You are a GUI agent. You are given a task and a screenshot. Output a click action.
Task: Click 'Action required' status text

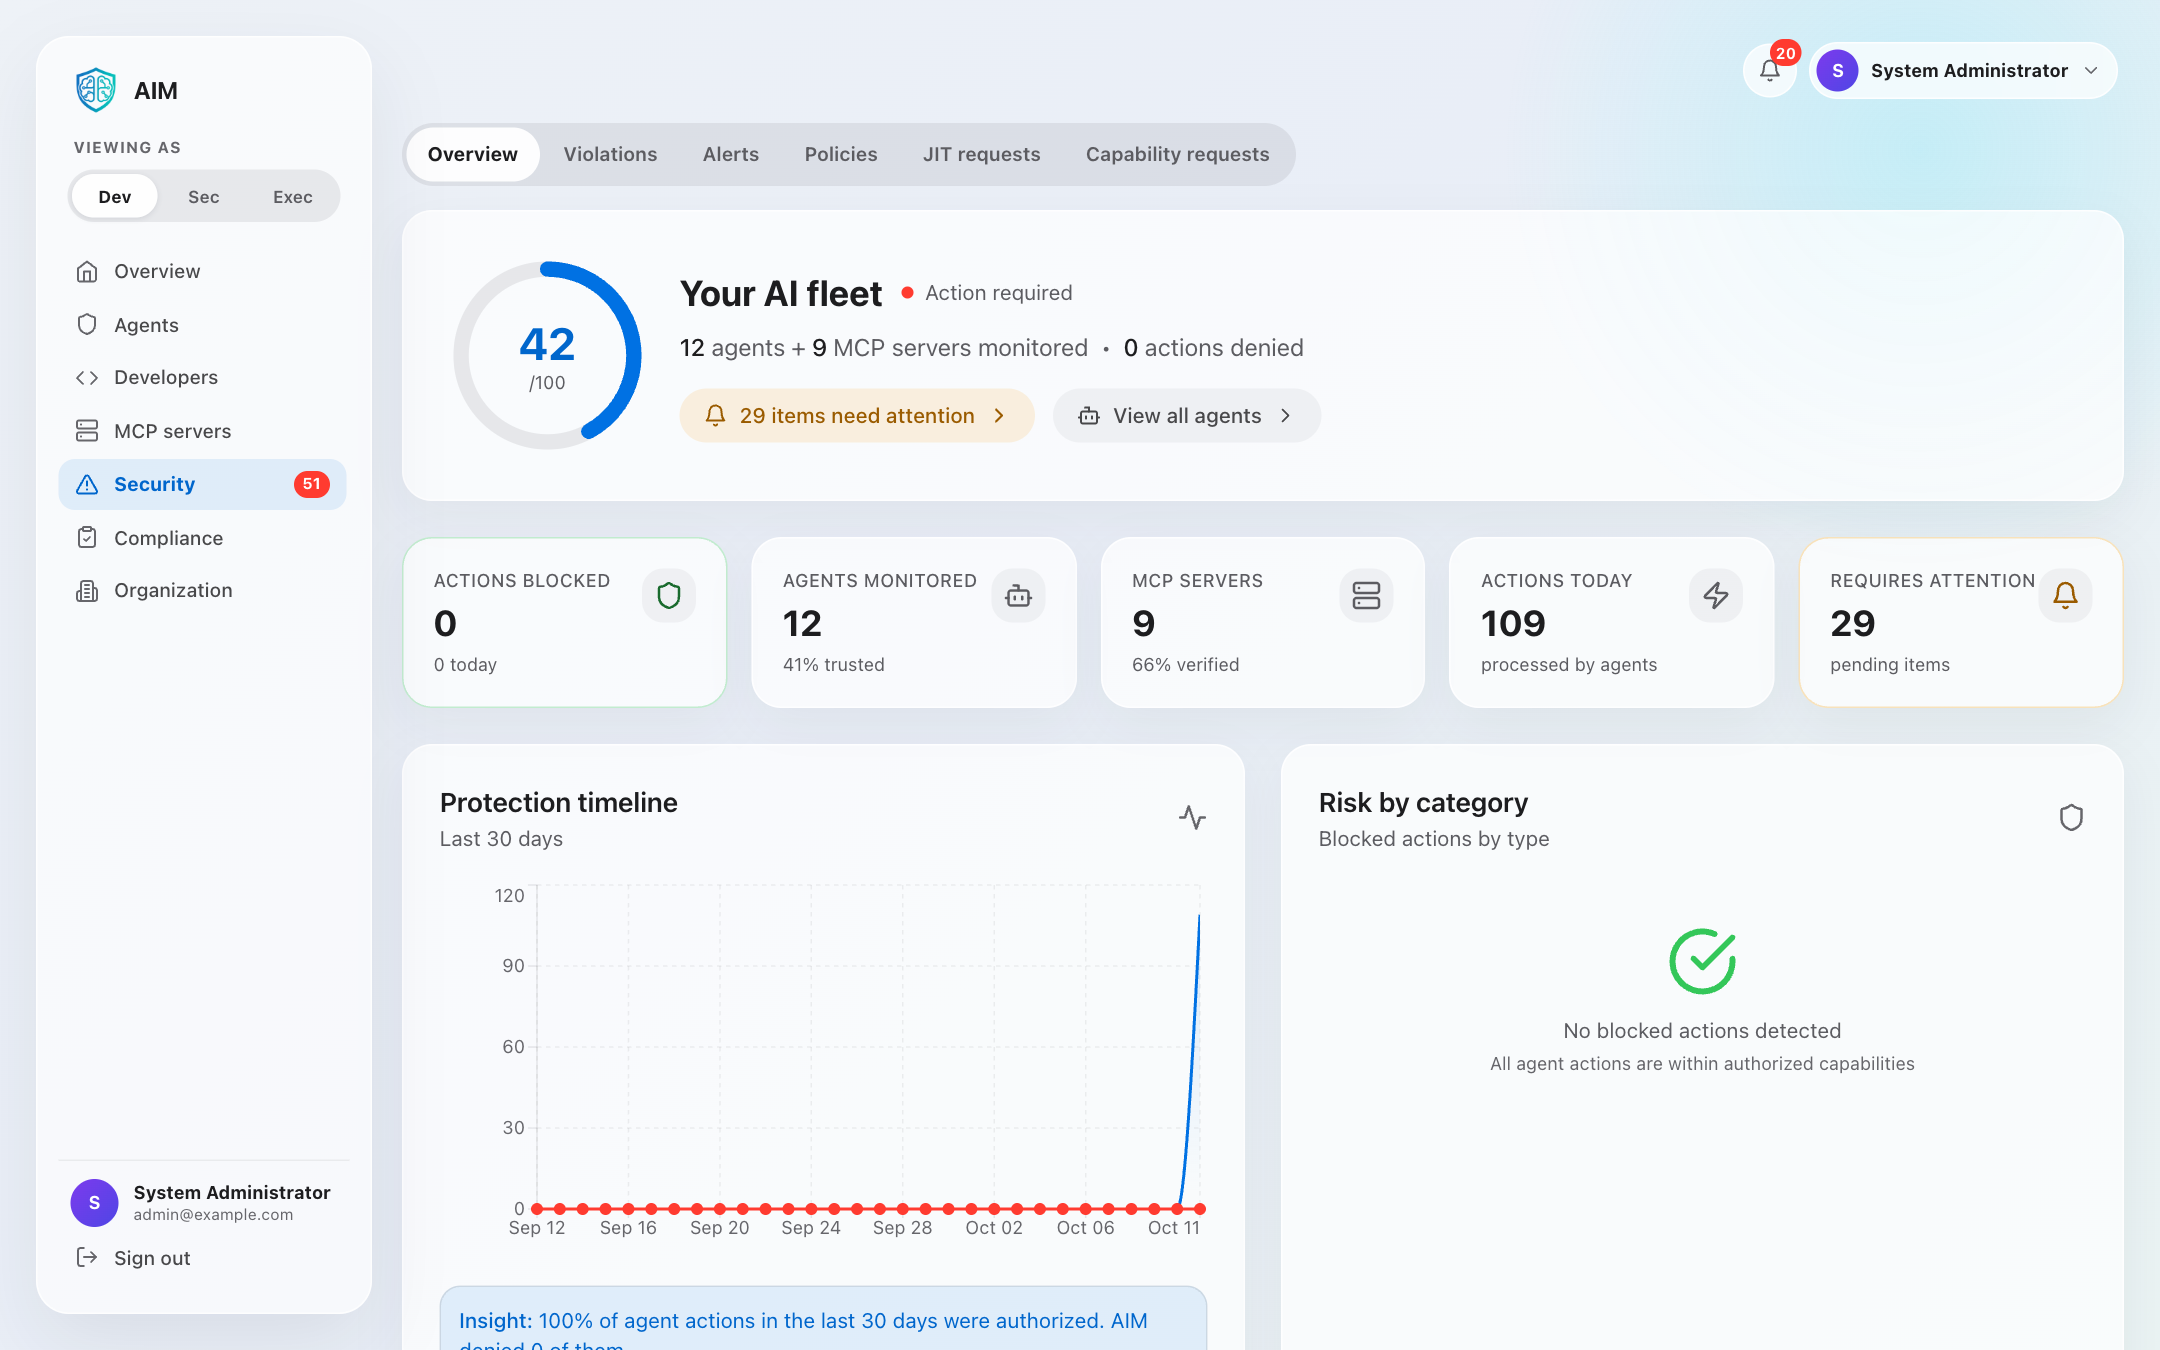pos(998,293)
